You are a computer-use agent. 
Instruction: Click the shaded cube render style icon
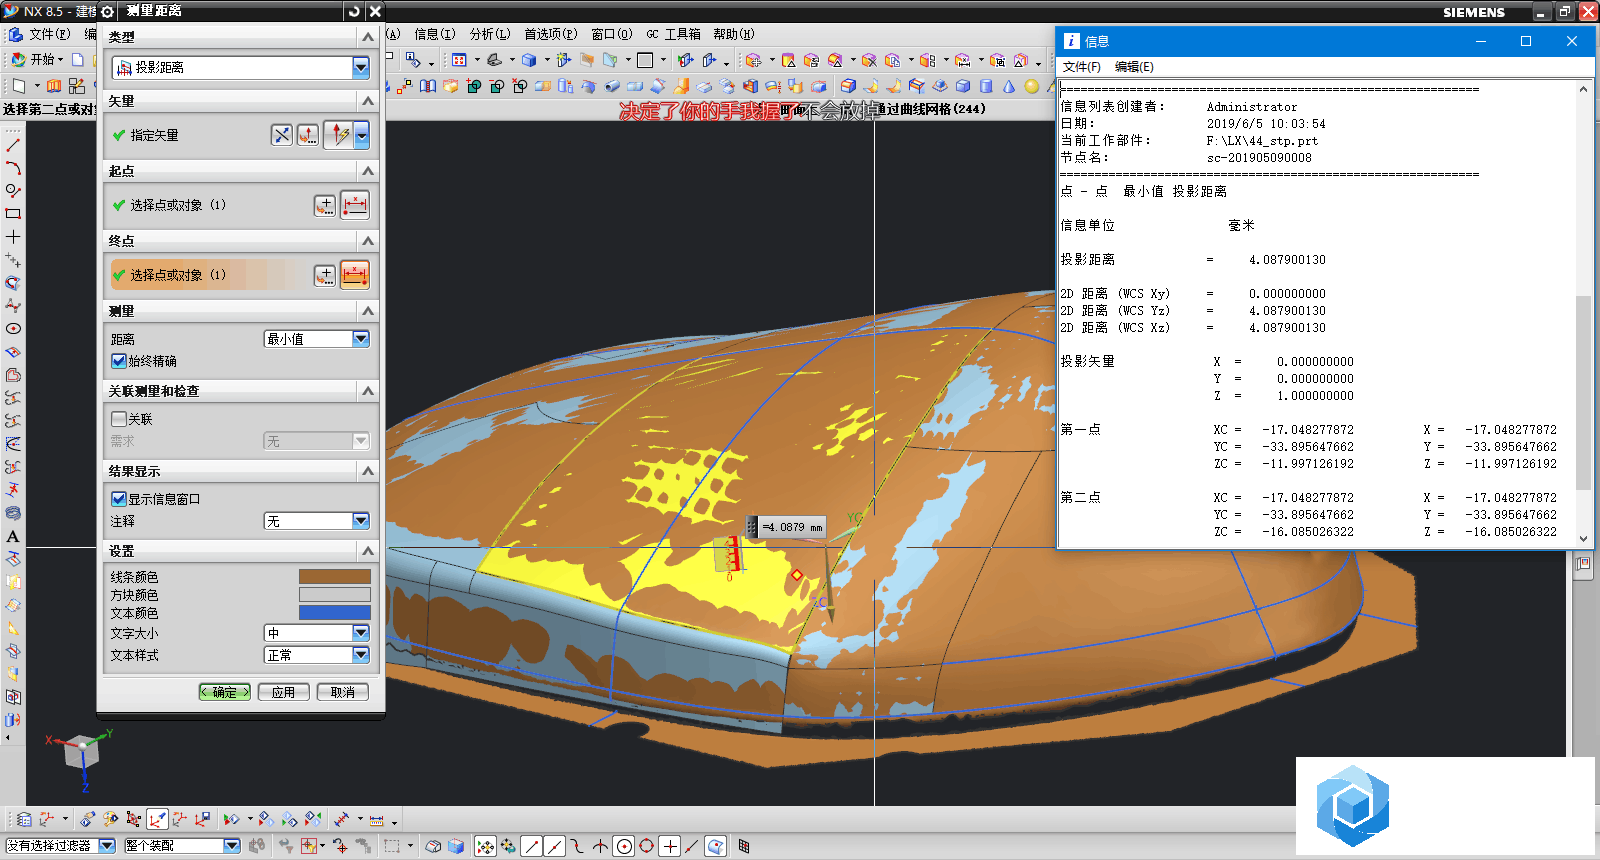[x=529, y=60]
